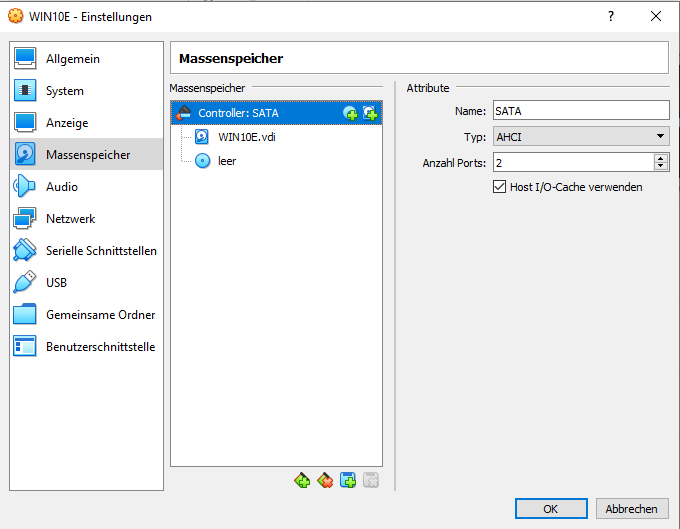
Task: Click the WIN10E.vdi hard disk icon
Action: click(x=202, y=137)
